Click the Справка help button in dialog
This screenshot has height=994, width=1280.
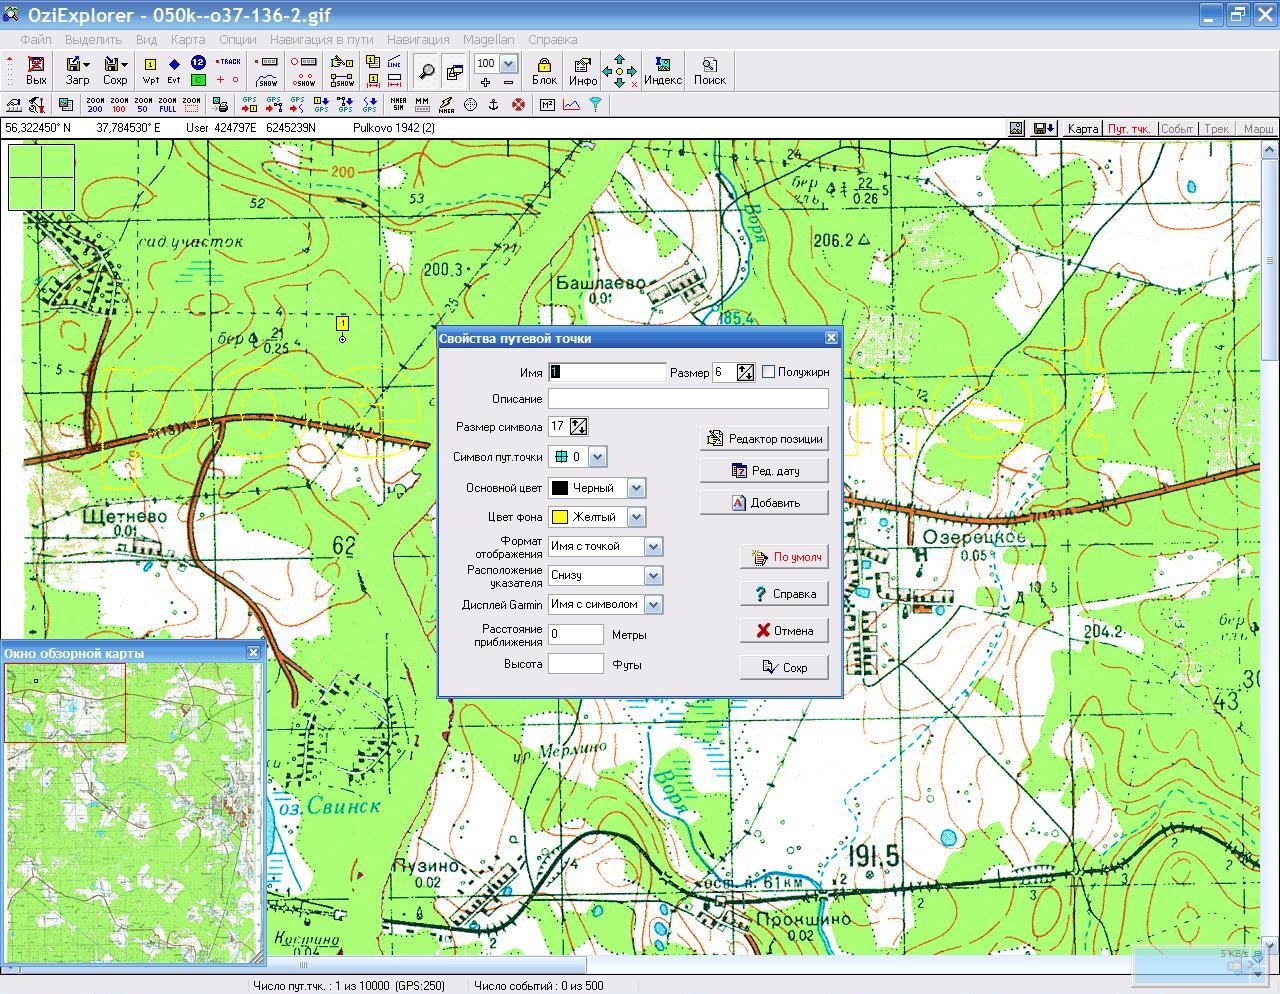(x=784, y=594)
